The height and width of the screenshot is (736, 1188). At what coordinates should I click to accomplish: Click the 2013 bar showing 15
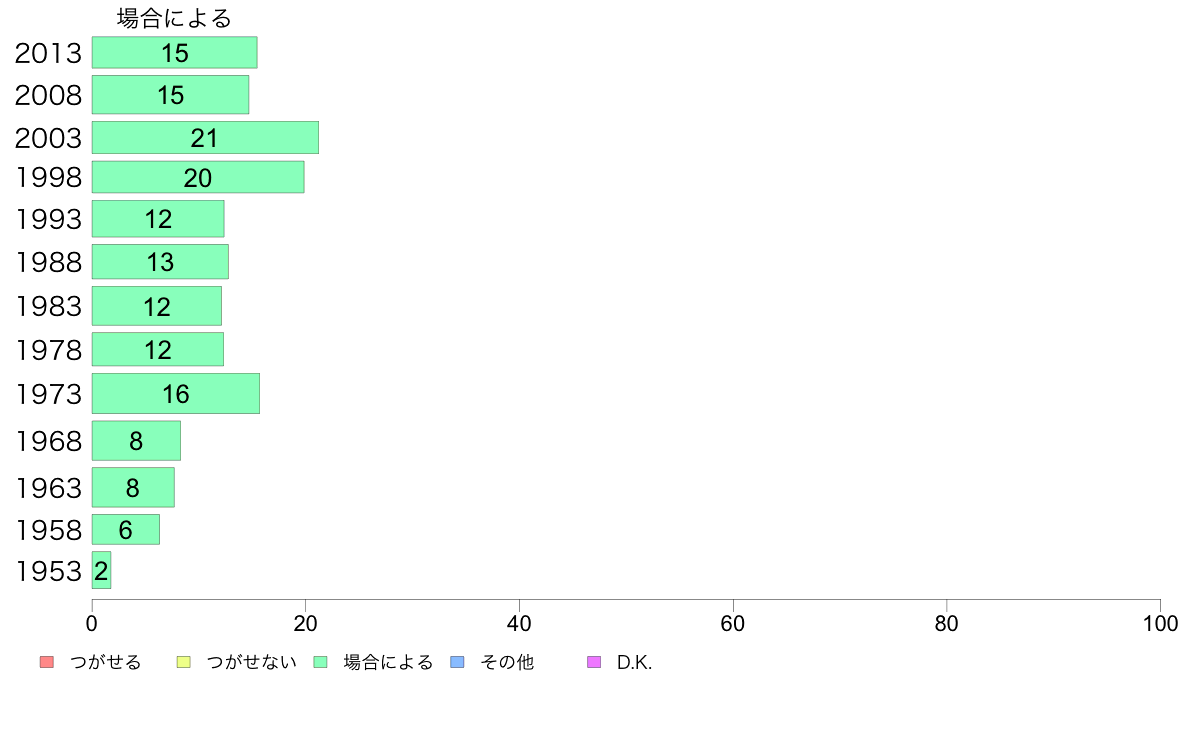(174, 52)
